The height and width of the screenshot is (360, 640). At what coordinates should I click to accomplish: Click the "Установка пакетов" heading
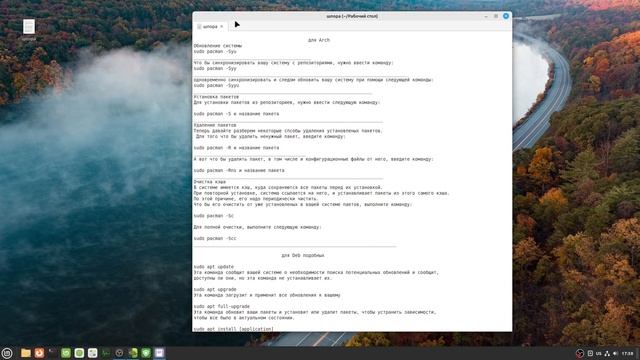coord(216,97)
